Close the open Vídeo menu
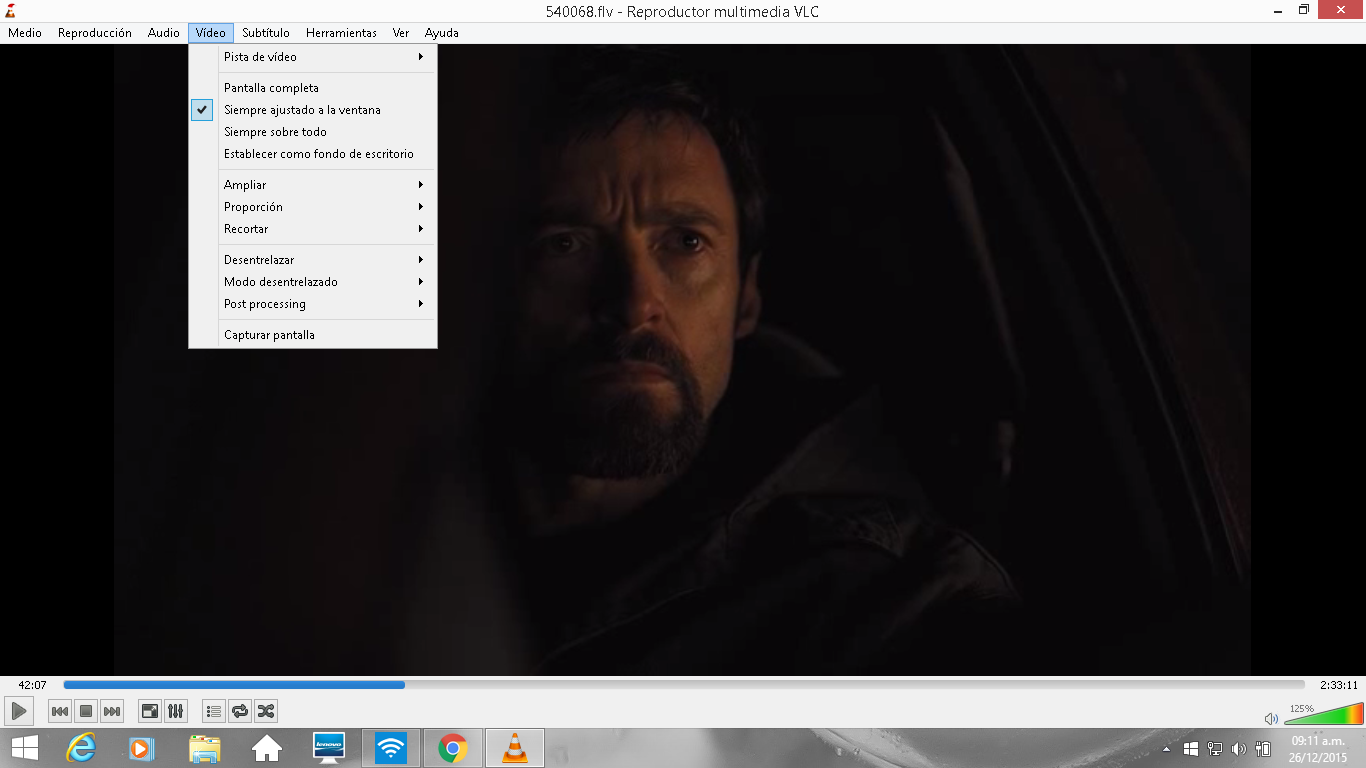The height and width of the screenshot is (768, 1366). point(211,33)
